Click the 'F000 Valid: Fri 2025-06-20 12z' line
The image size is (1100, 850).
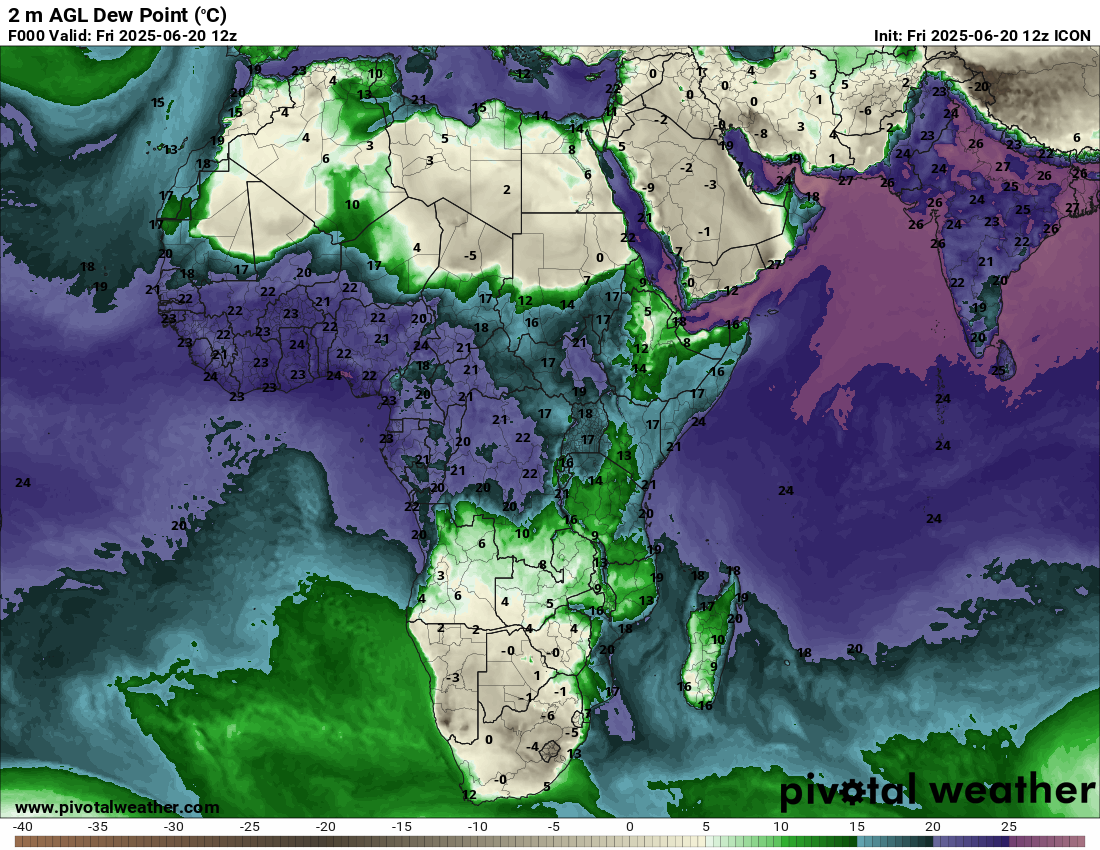(122, 36)
